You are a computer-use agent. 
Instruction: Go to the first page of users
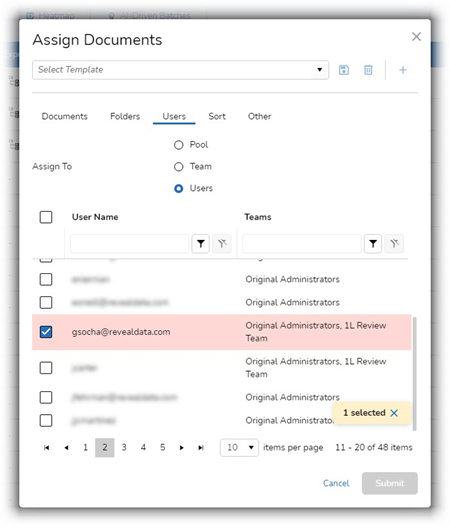tap(47, 448)
